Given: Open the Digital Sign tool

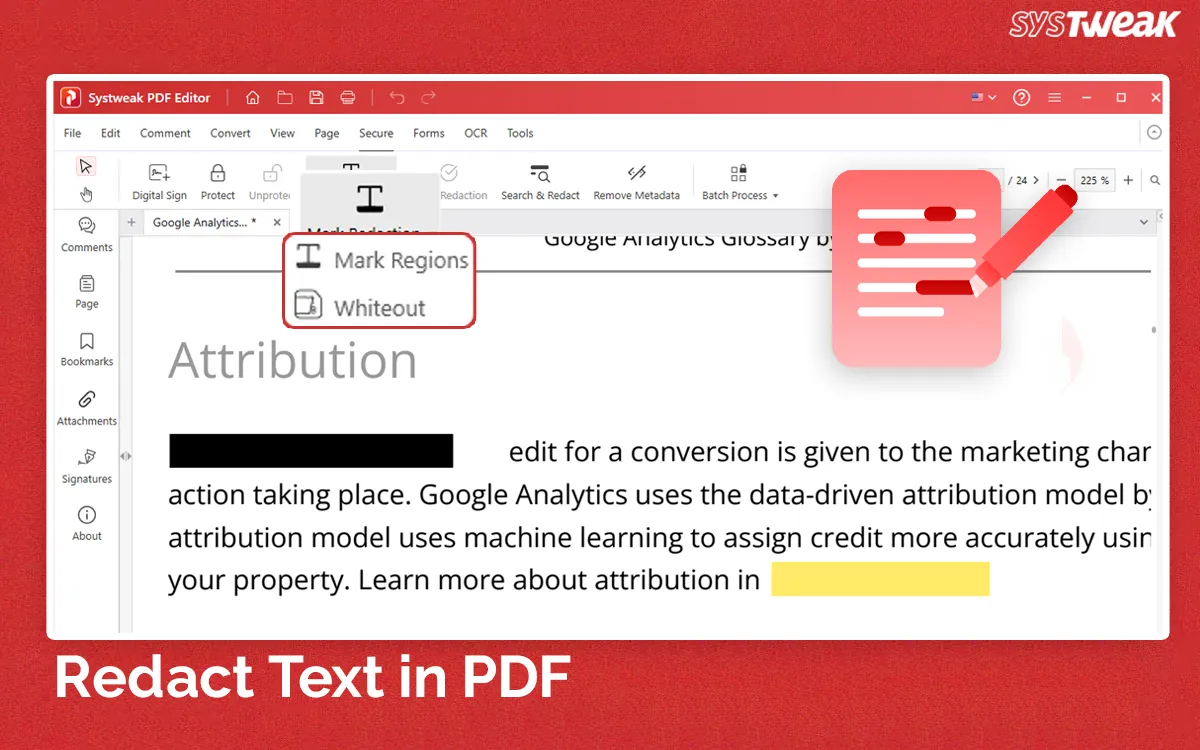Looking at the screenshot, I should [159, 182].
